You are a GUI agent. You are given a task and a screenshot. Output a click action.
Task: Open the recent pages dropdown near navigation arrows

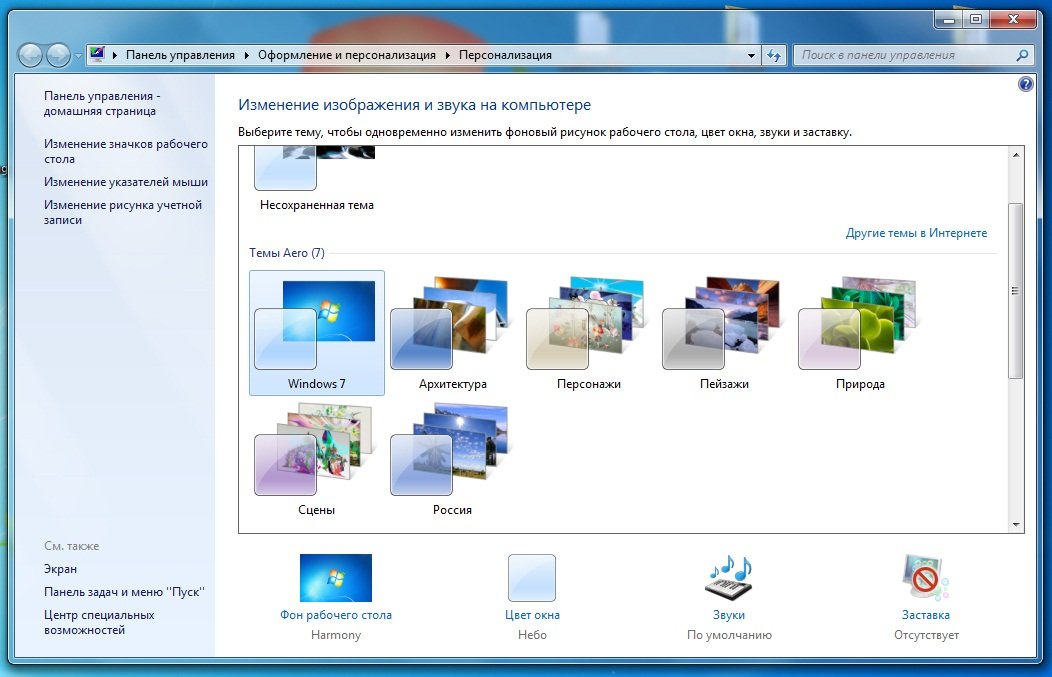[79, 56]
